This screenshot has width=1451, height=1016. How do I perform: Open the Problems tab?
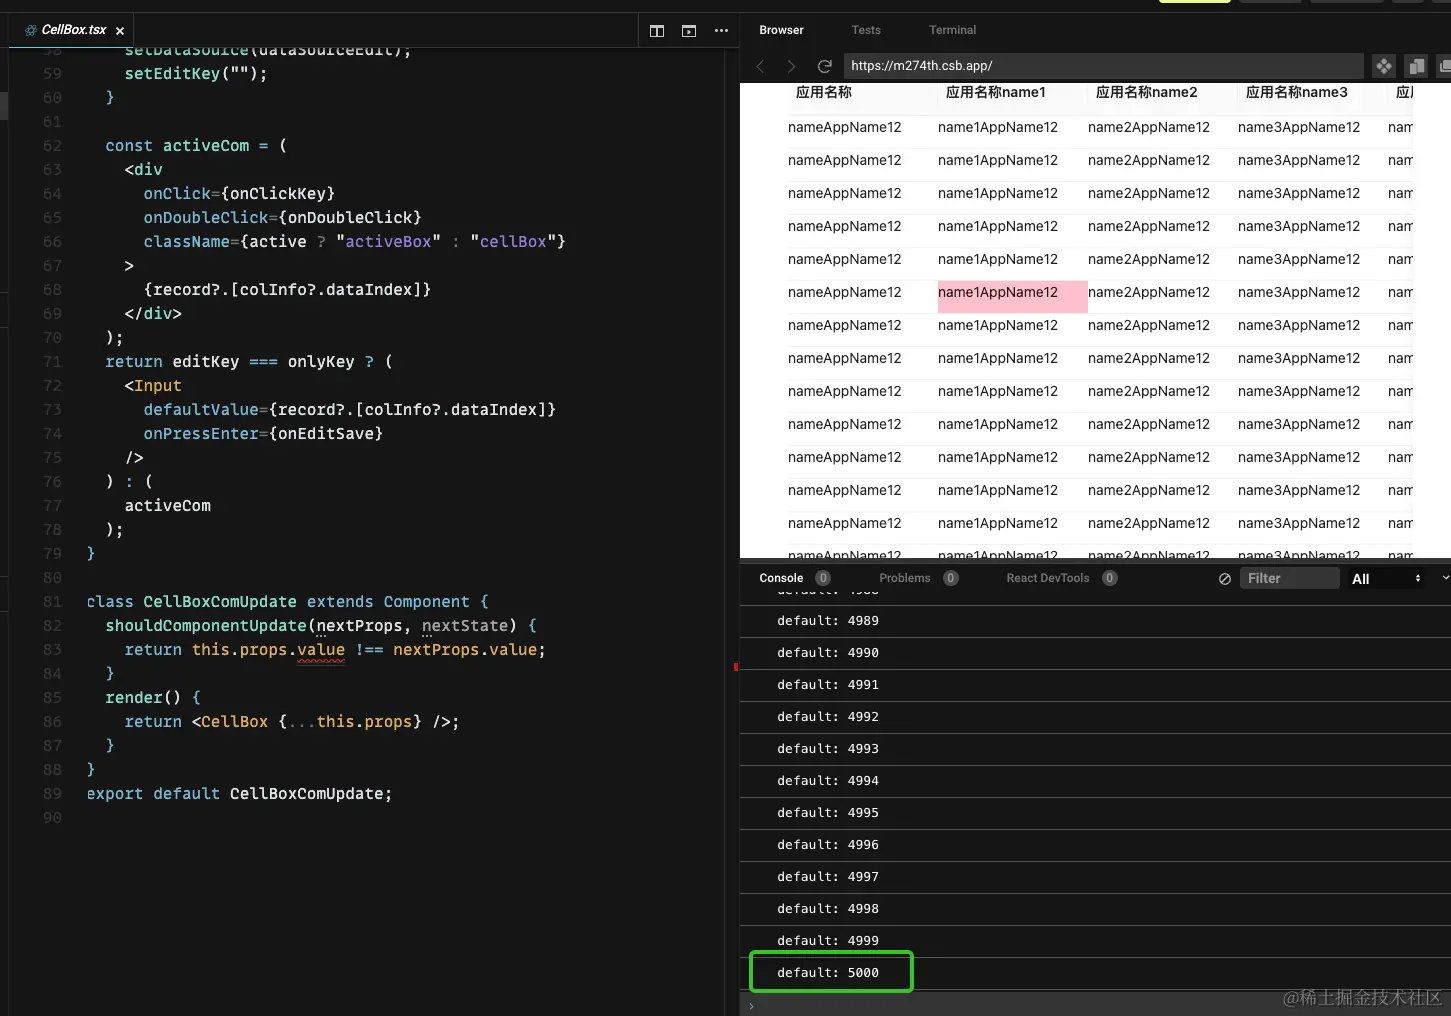[x=905, y=578]
